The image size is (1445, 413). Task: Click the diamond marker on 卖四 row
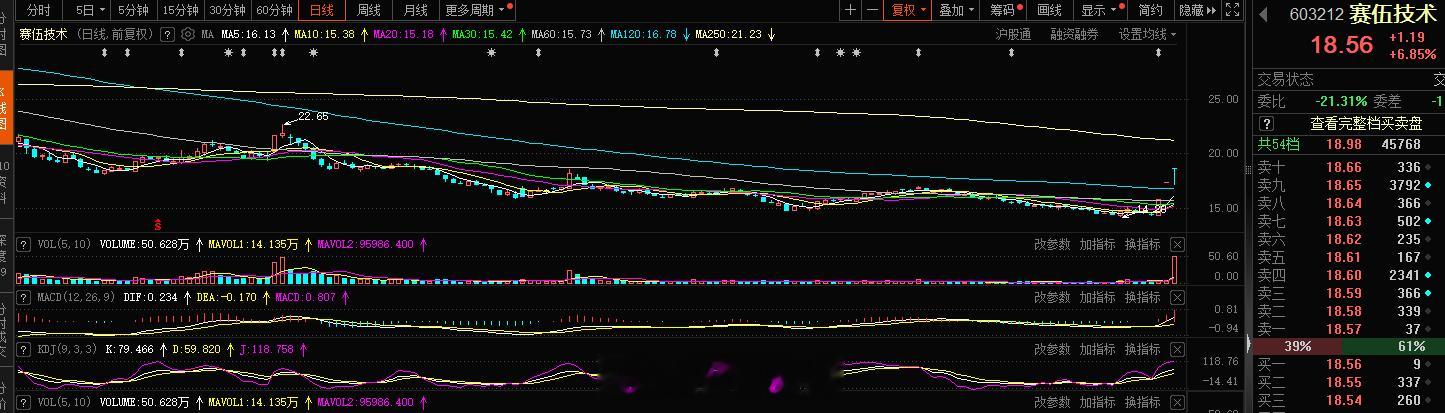1428,275
